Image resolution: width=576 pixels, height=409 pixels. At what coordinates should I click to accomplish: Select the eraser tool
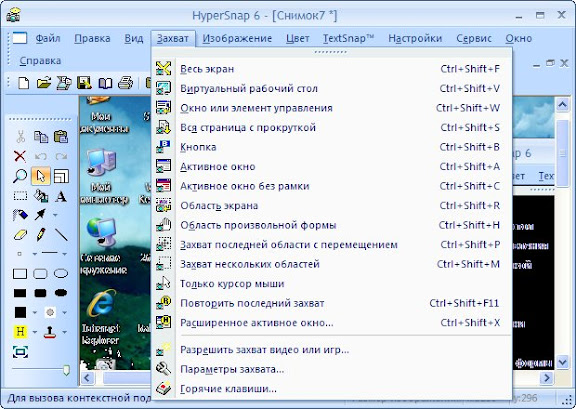pyautogui.click(x=20, y=234)
